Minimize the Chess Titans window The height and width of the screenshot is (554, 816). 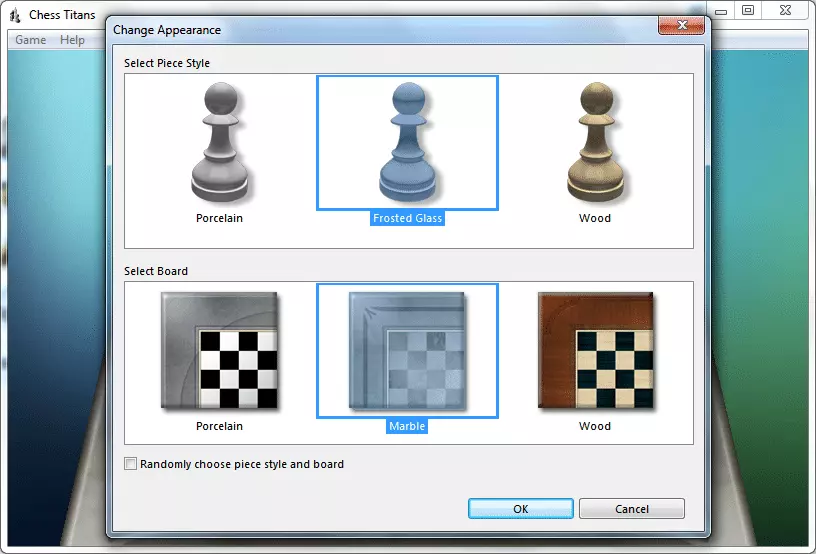pyautogui.click(x=721, y=11)
